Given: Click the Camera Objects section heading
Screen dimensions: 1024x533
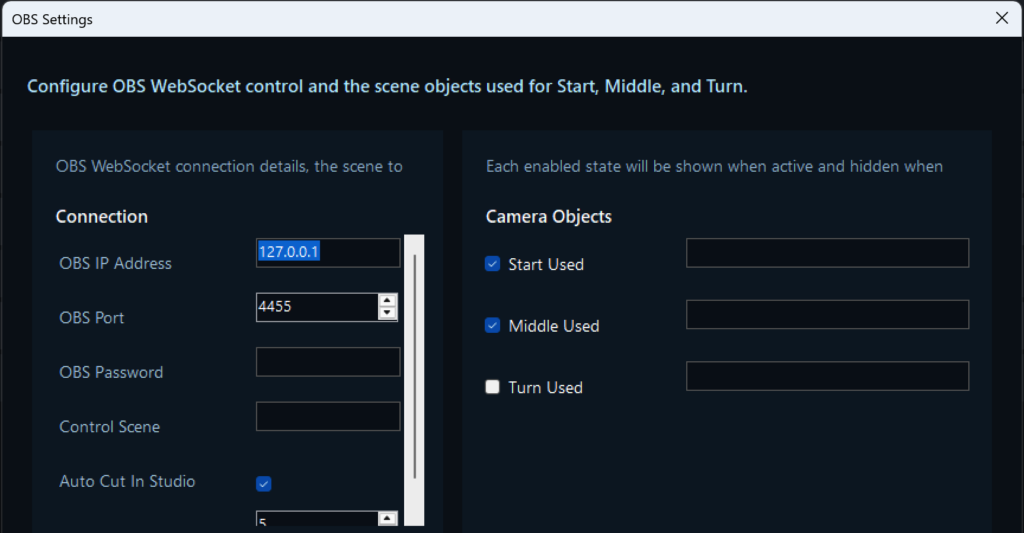Looking at the screenshot, I should tap(548, 216).
